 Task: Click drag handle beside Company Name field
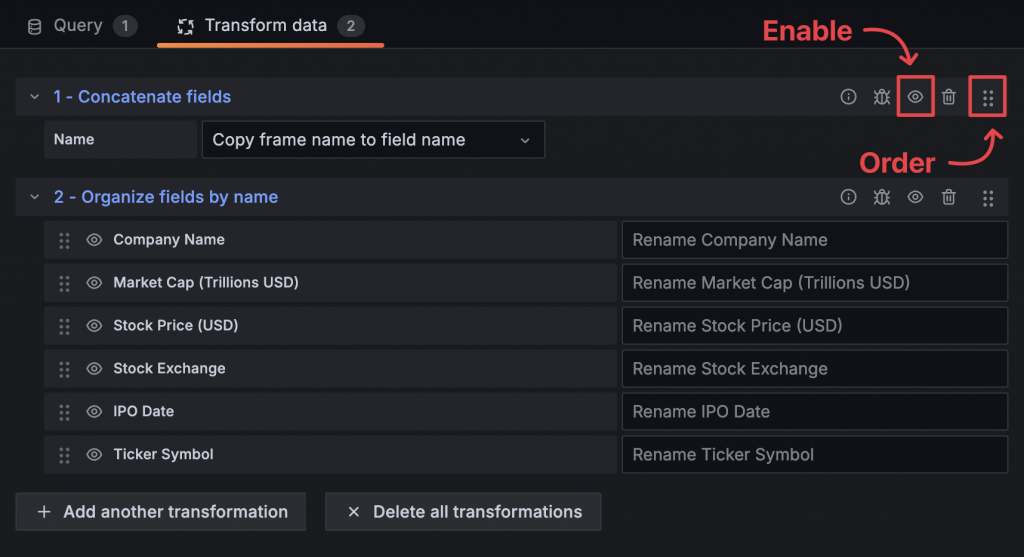pyautogui.click(x=64, y=240)
